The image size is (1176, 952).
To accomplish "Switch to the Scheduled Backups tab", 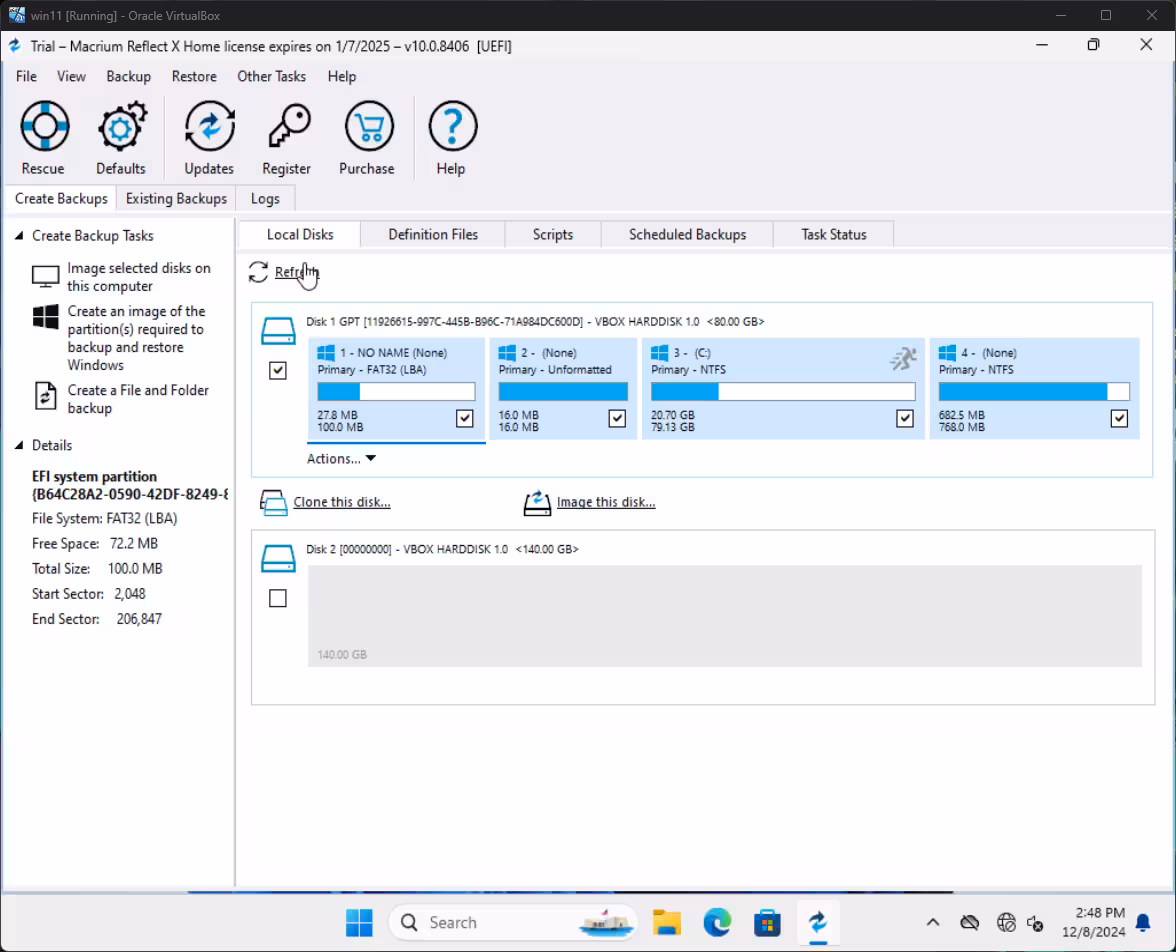I will (x=687, y=234).
